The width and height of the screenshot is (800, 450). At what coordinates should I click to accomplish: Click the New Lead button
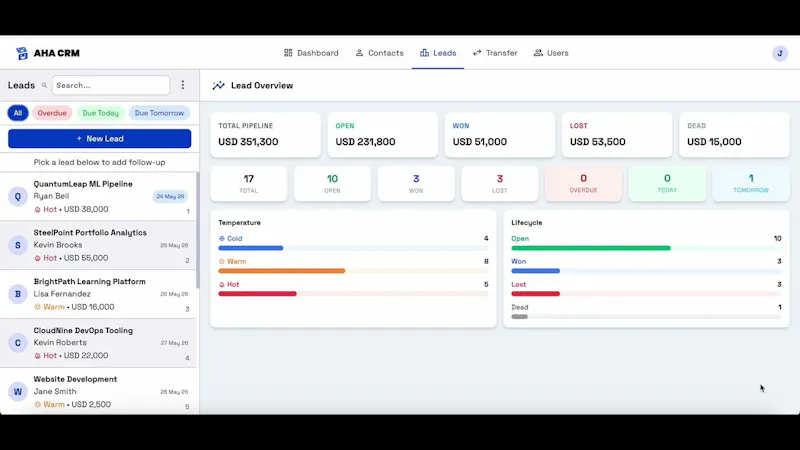pos(99,139)
